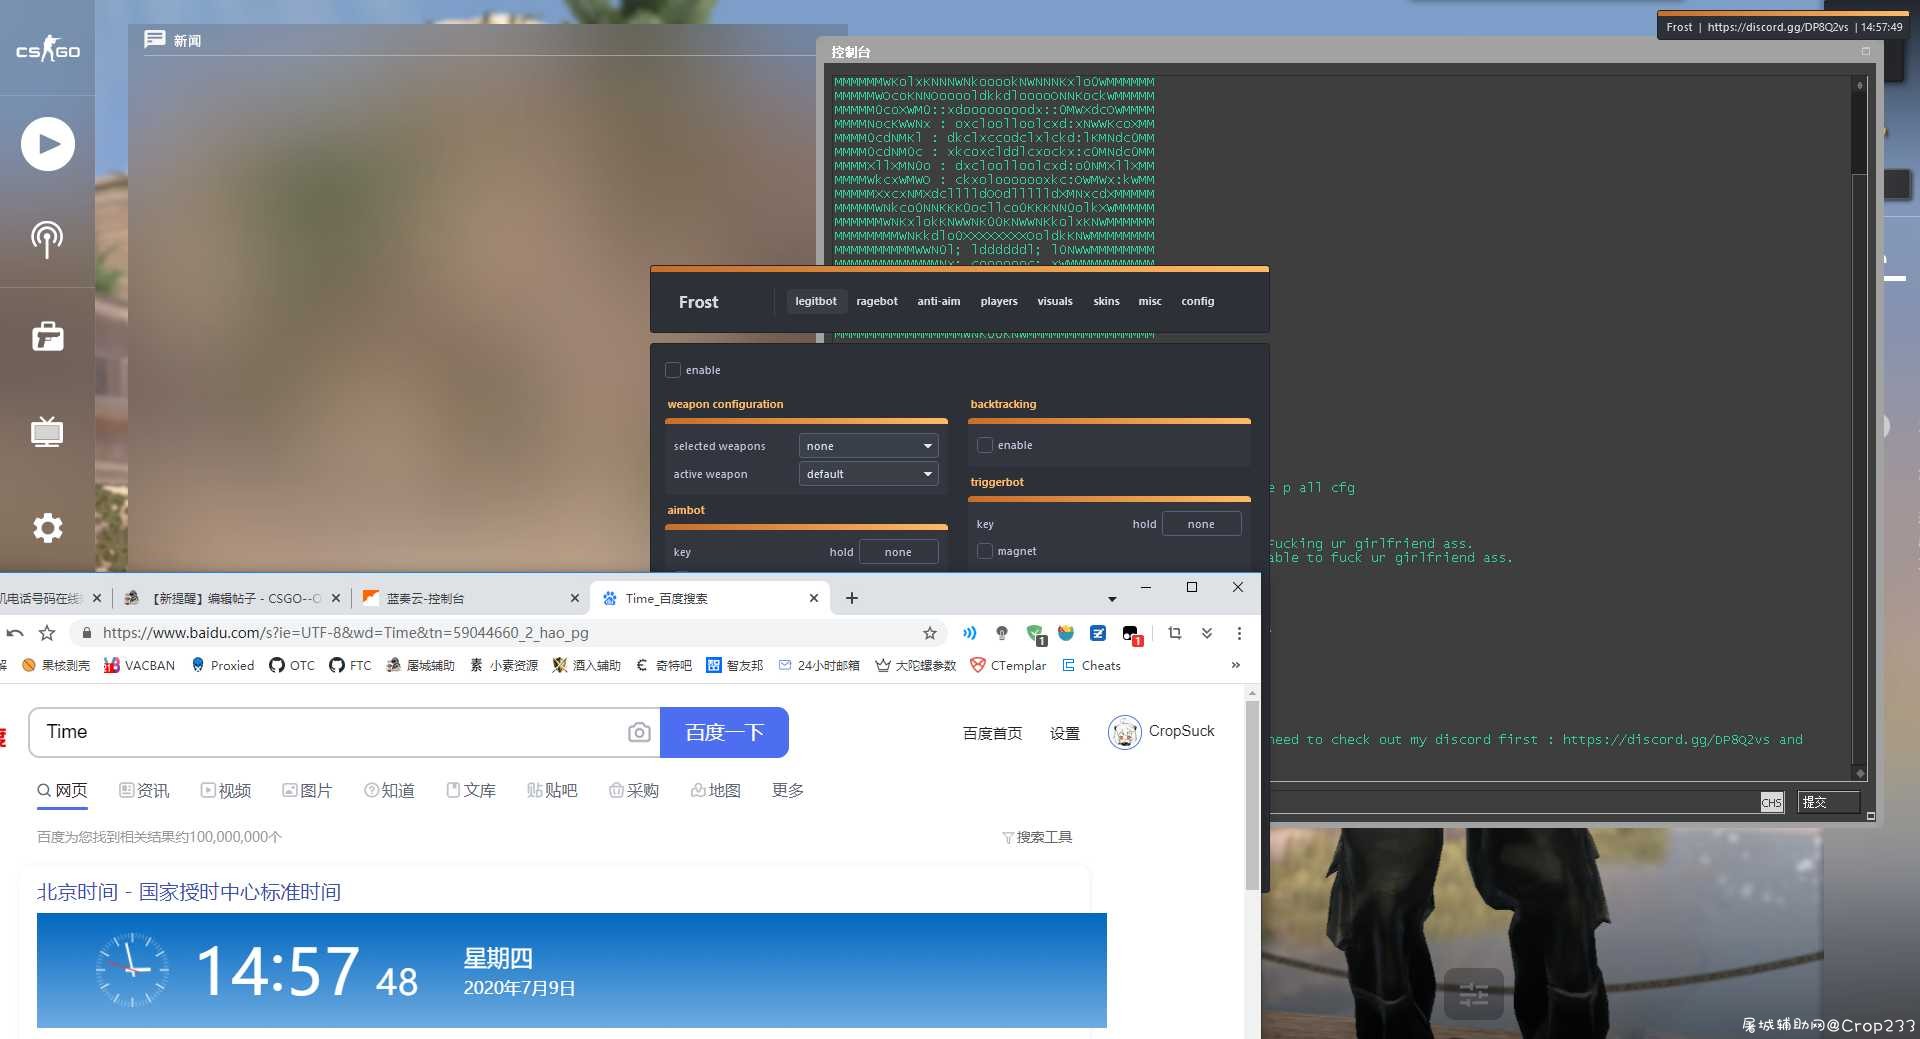This screenshot has width=1920, height=1039.
Task: Open 北京时间 - 国家授时中心标准时间 result
Action: pyautogui.click(x=189, y=892)
